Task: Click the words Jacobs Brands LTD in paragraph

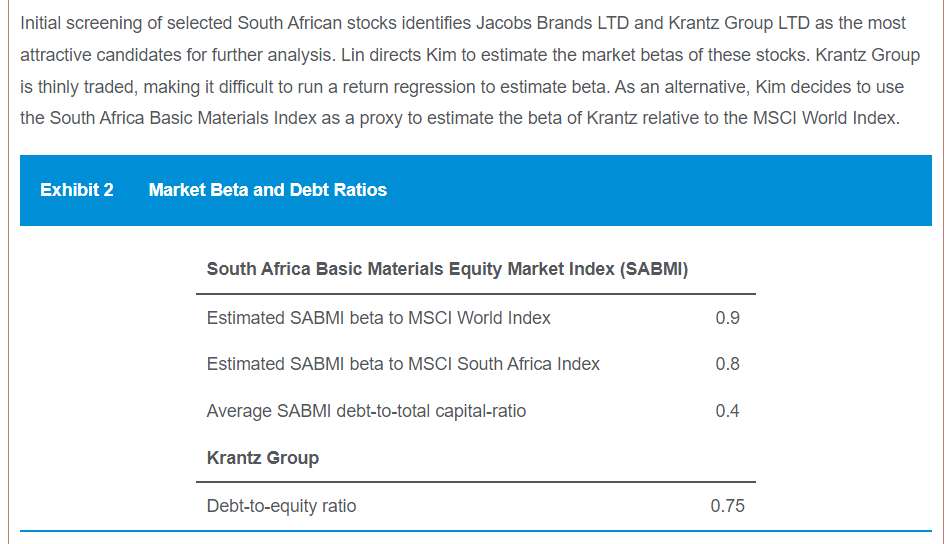Action: (550, 23)
